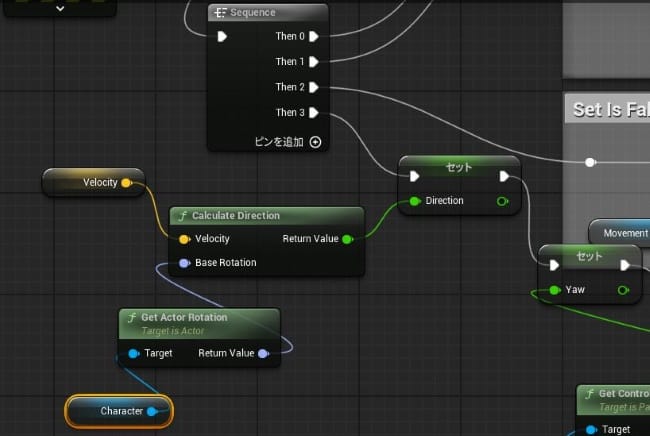Click the Velocity variable output pin

point(127,183)
